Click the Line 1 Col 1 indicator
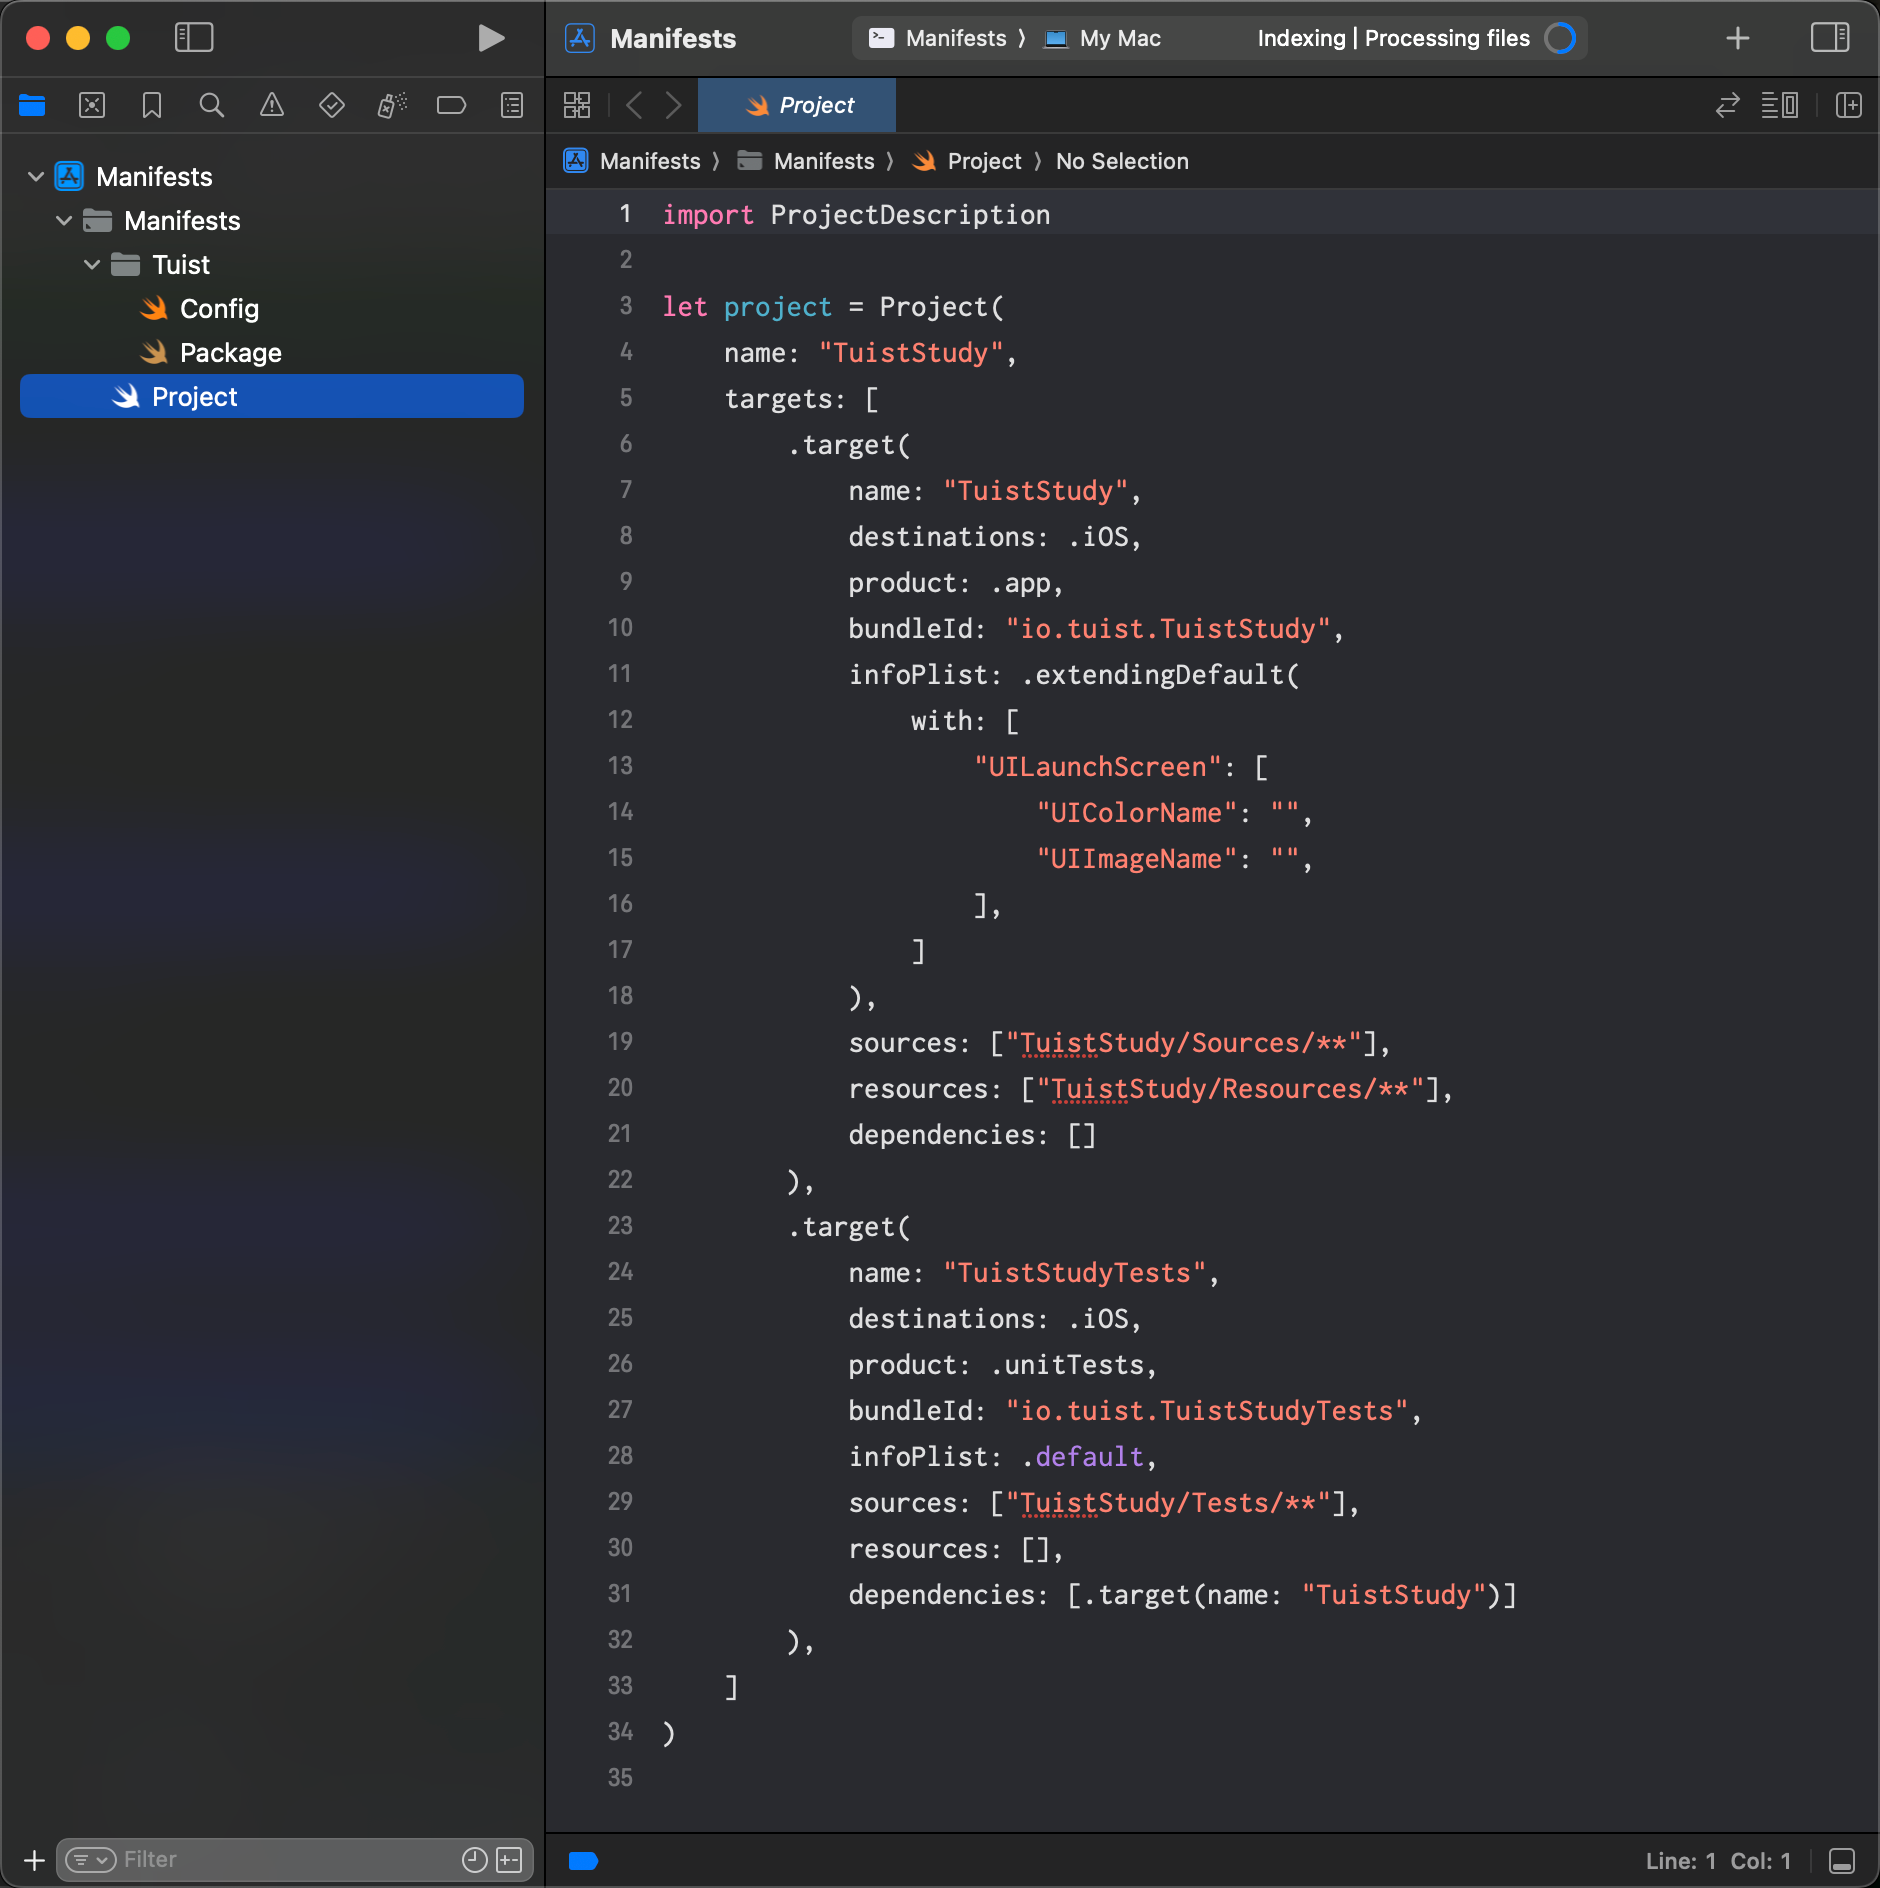The image size is (1880, 1888). [1718, 1860]
